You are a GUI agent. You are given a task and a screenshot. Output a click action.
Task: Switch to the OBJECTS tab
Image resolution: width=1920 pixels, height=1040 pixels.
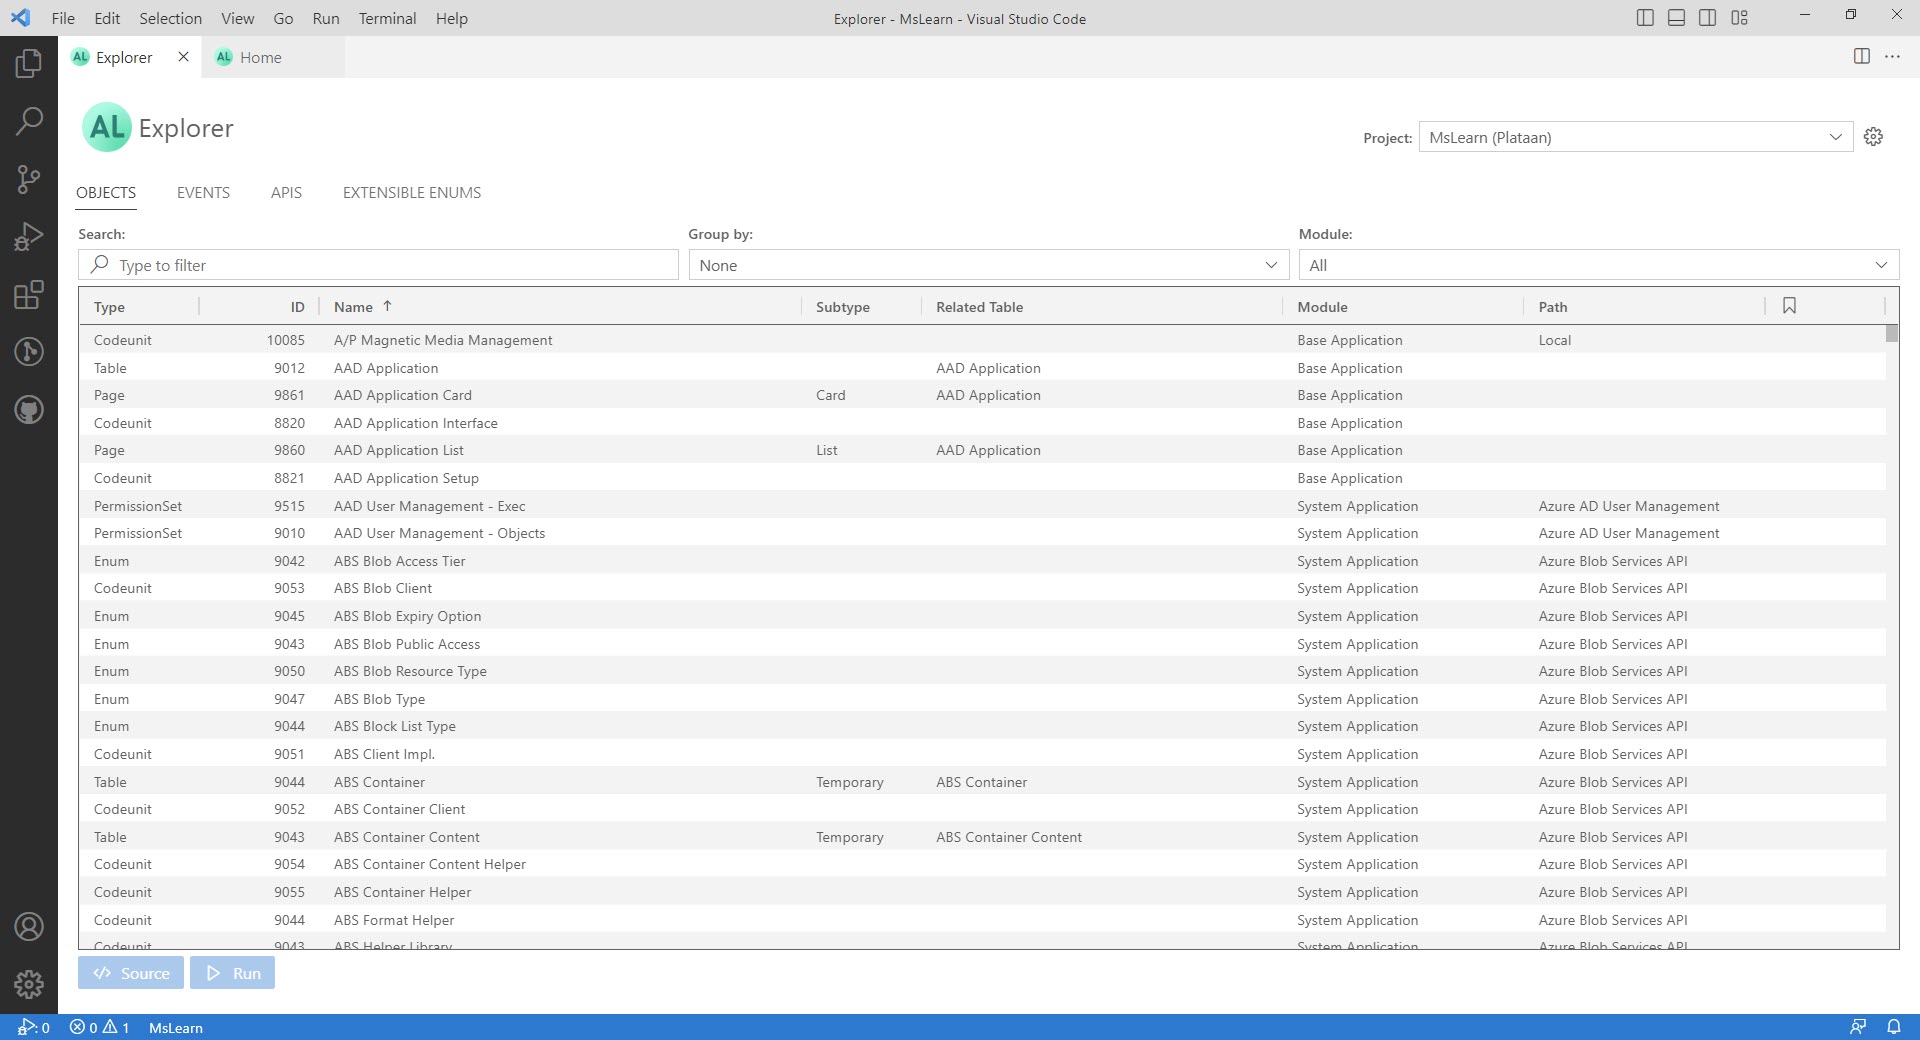pos(106,193)
